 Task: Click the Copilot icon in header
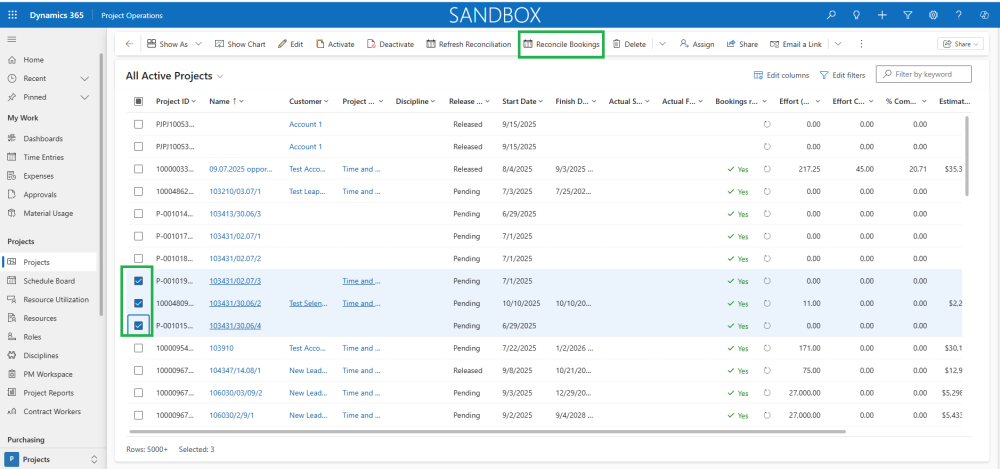983,15
